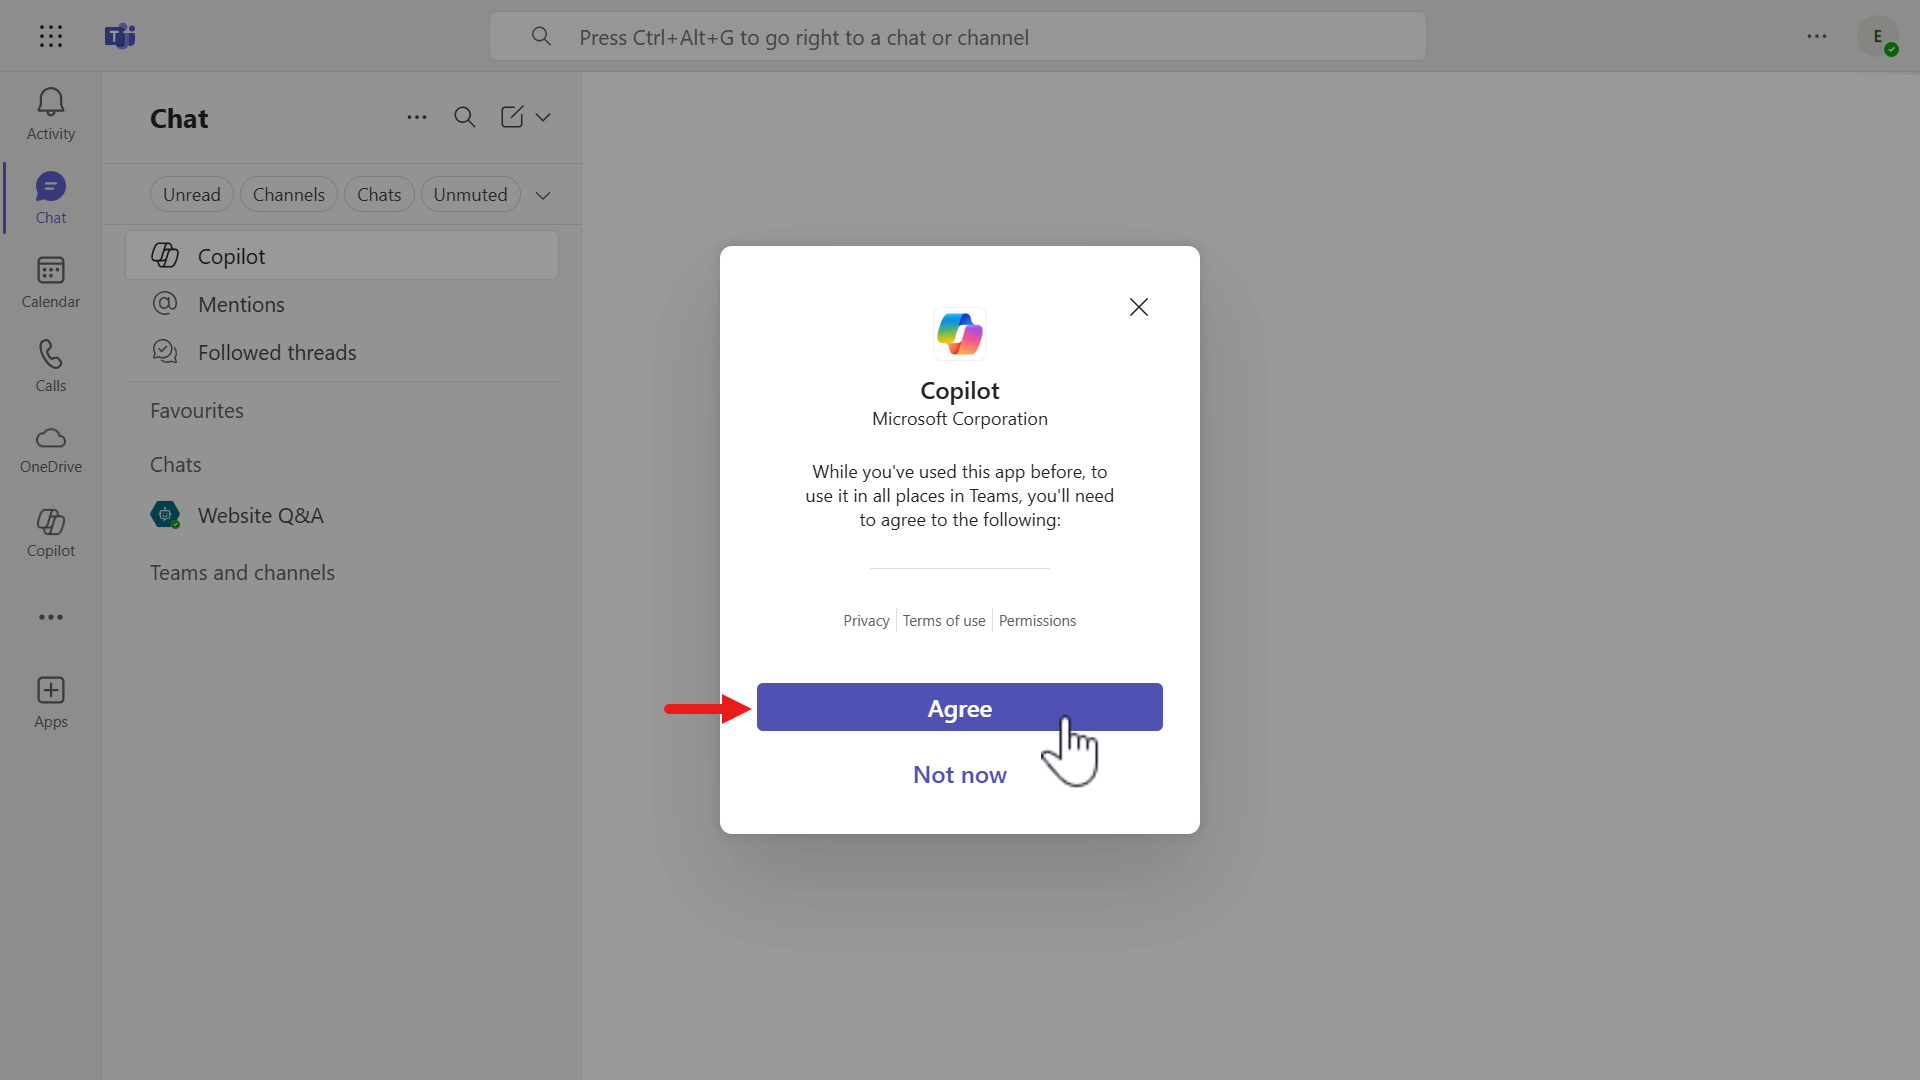The image size is (1920, 1080).
Task: Open the Terms of use link
Action: [x=943, y=621]
